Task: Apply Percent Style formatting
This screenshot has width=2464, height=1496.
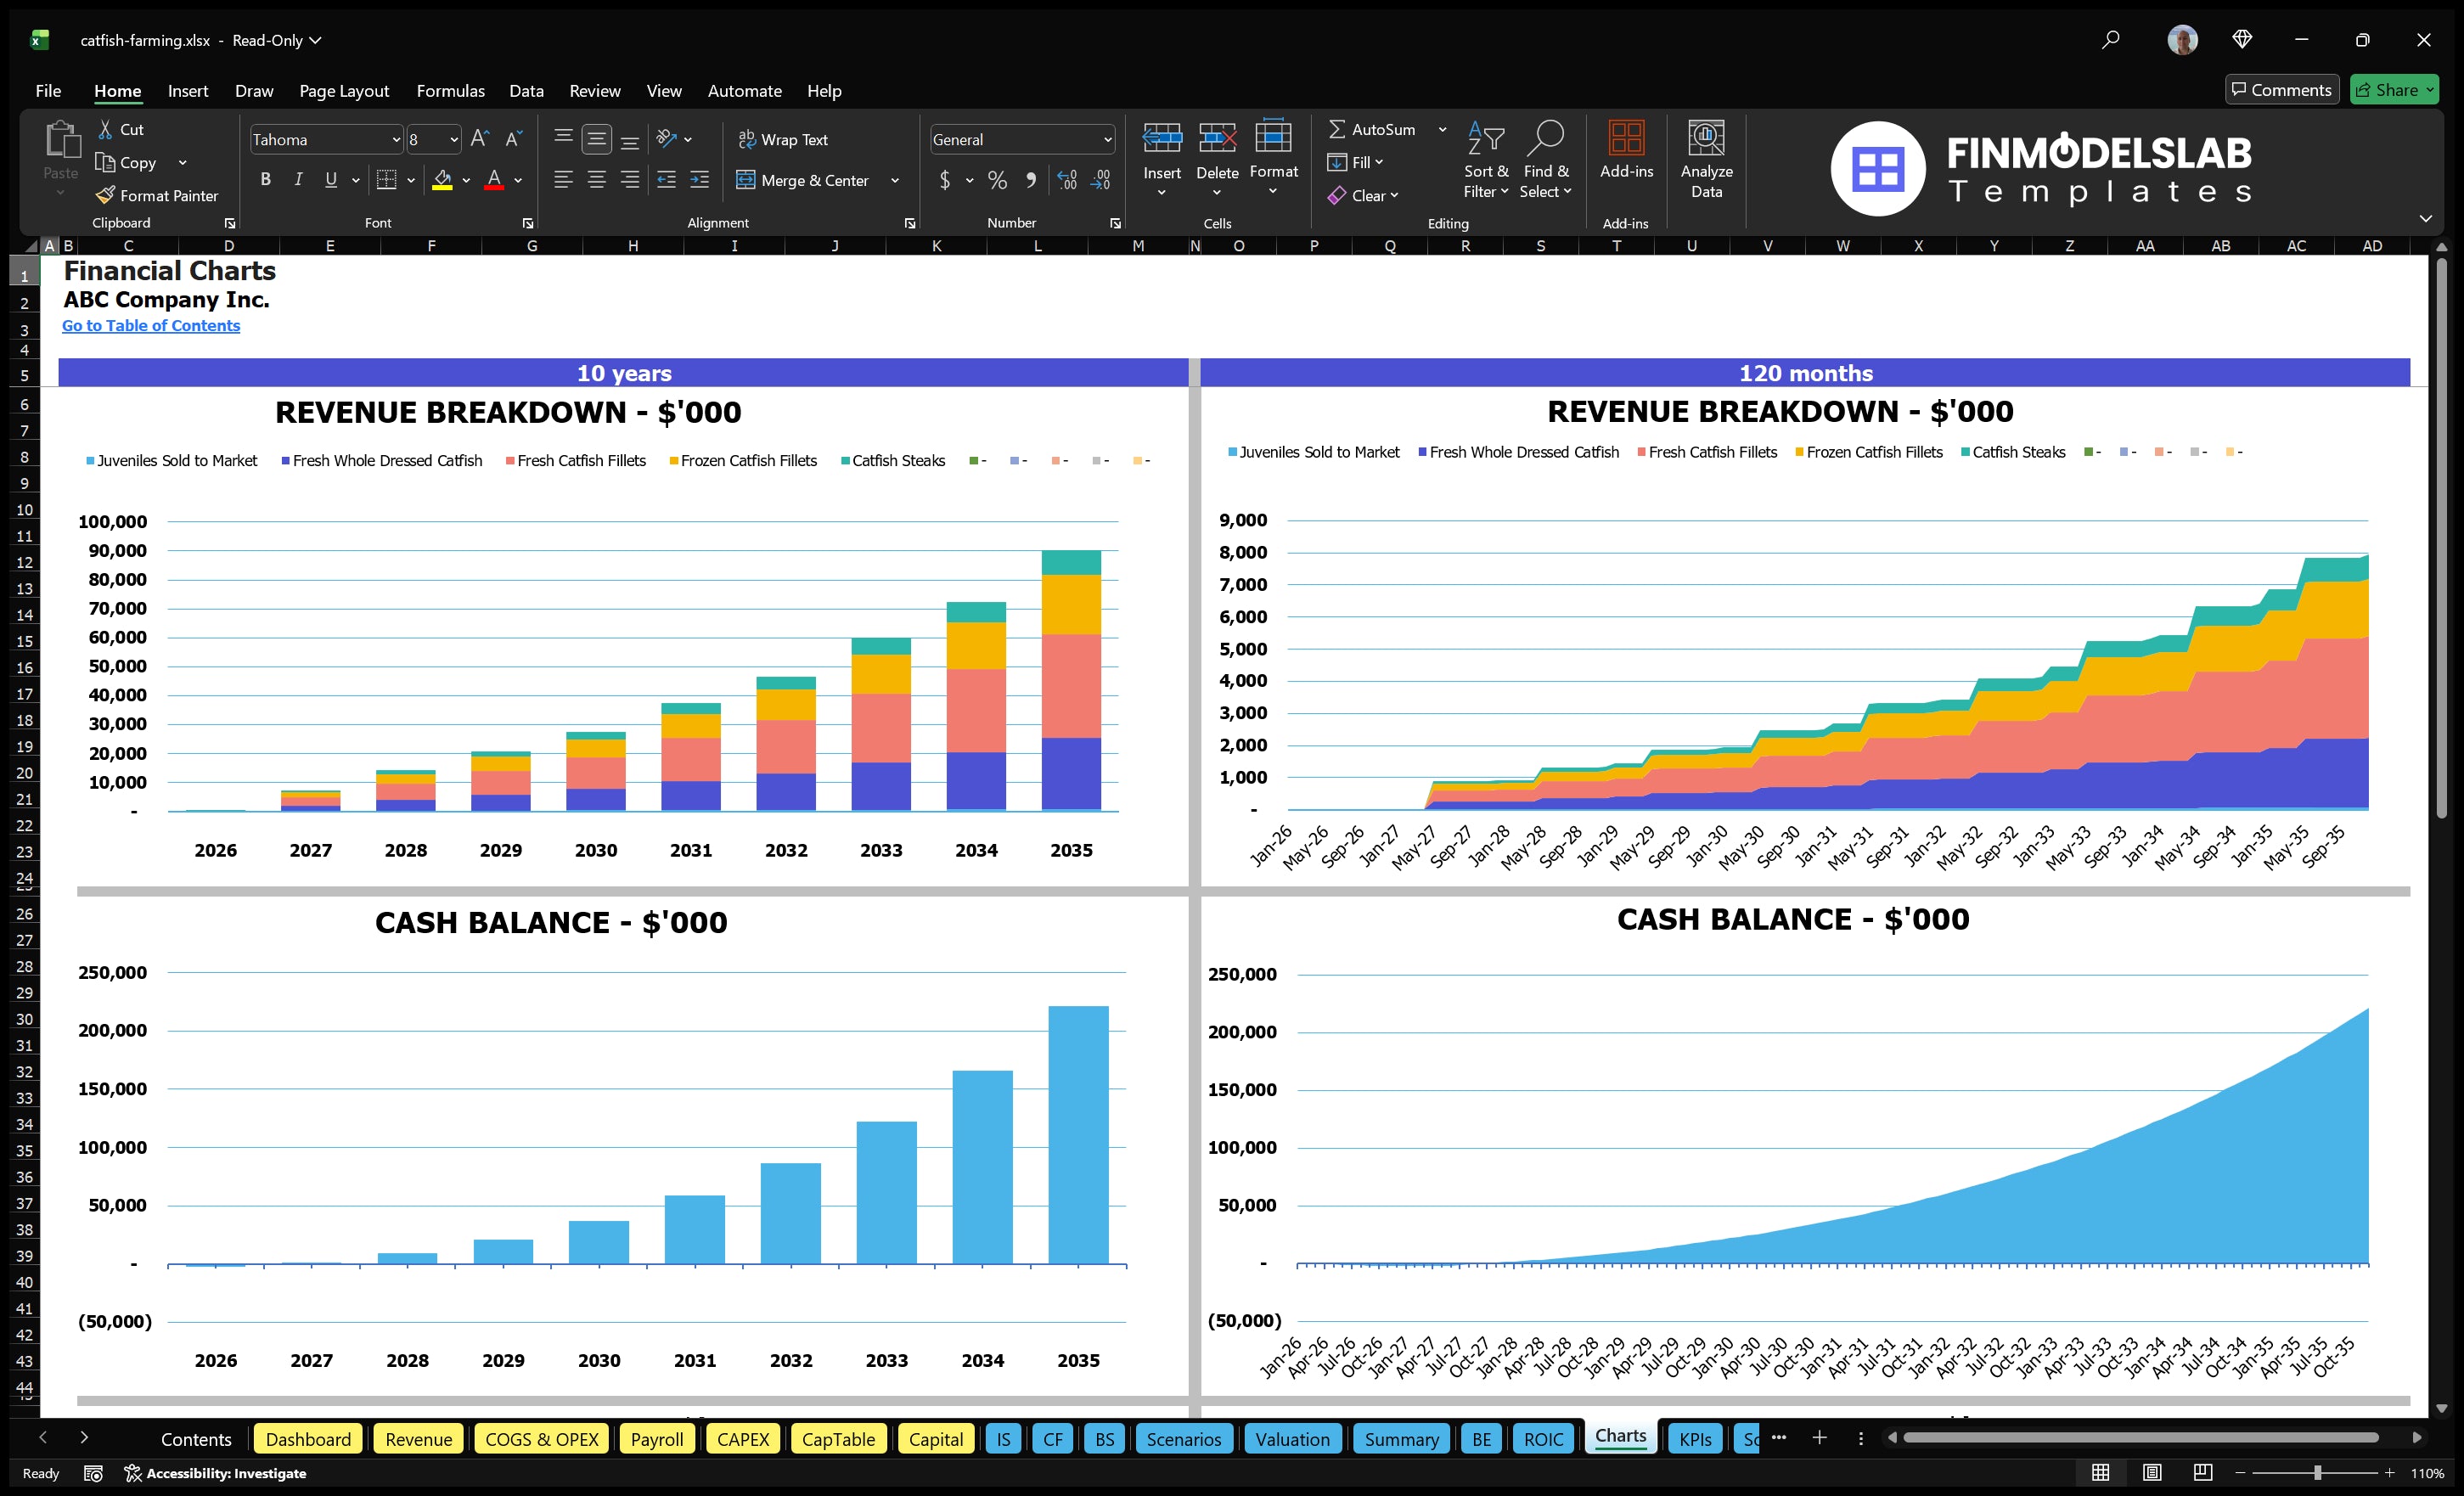Action: pos(997,180)
